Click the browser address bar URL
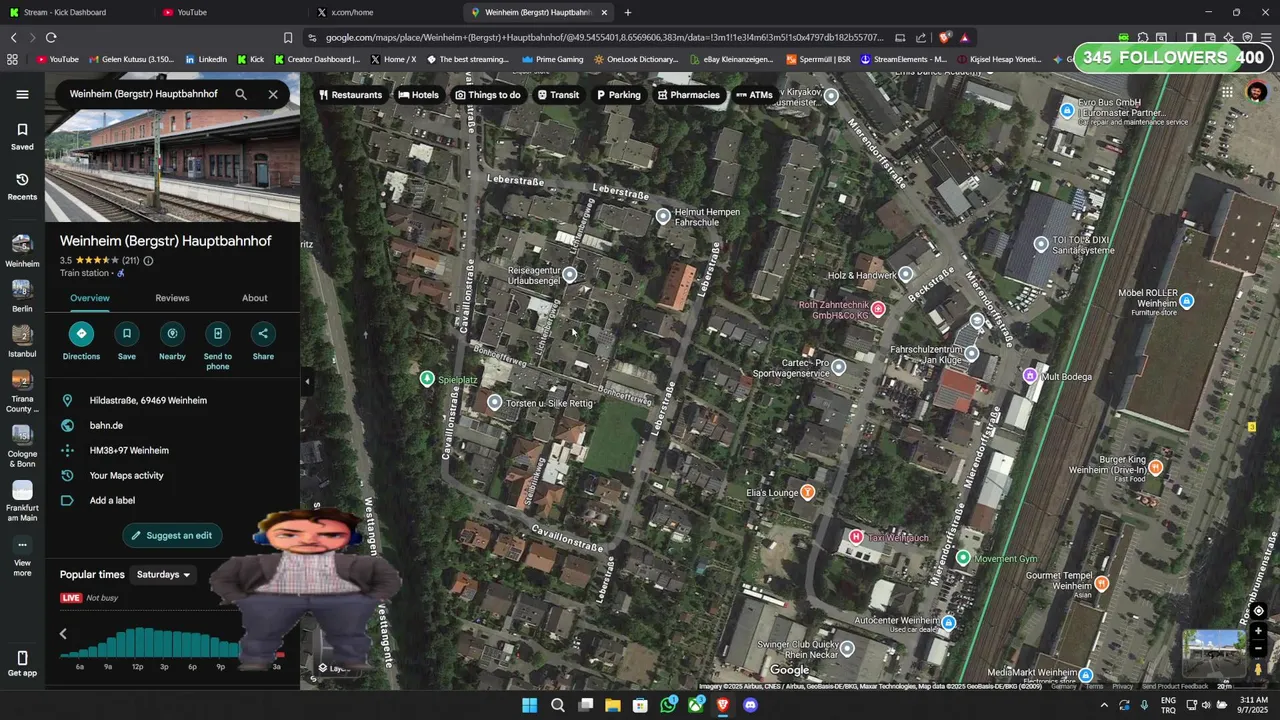1280x720 pixels. [x=604, y=38]
